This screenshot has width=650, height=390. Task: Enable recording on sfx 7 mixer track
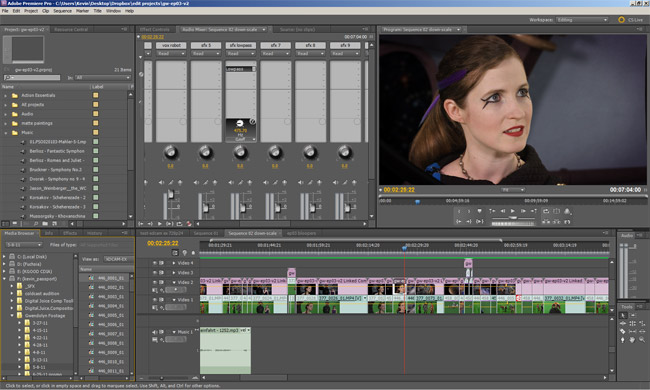point(284,182)
